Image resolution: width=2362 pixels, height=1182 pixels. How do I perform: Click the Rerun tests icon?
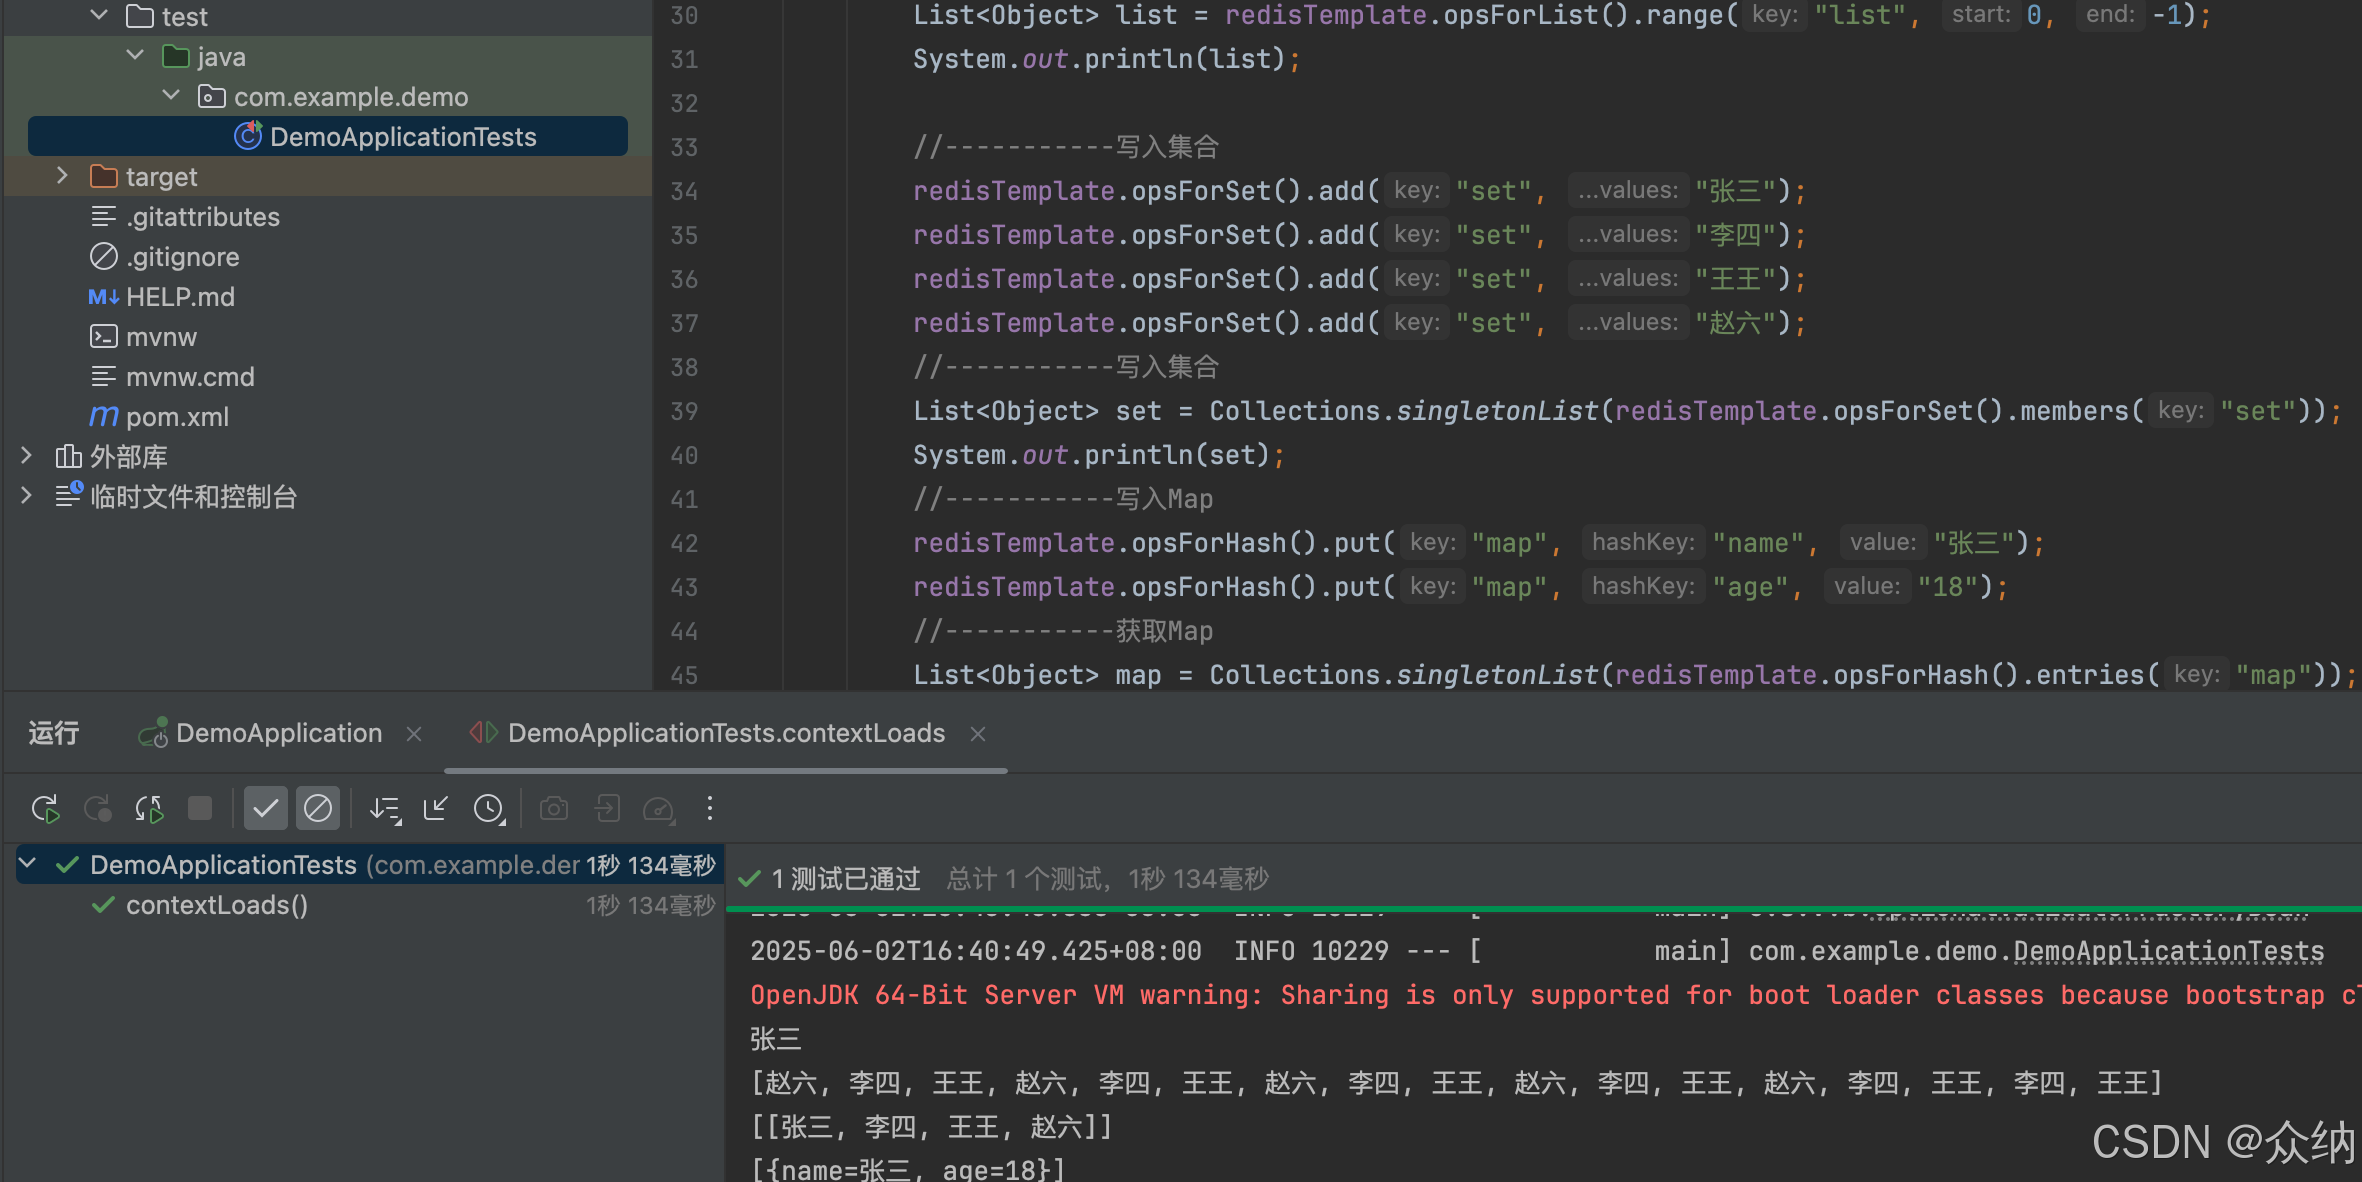tap(45, 808)
